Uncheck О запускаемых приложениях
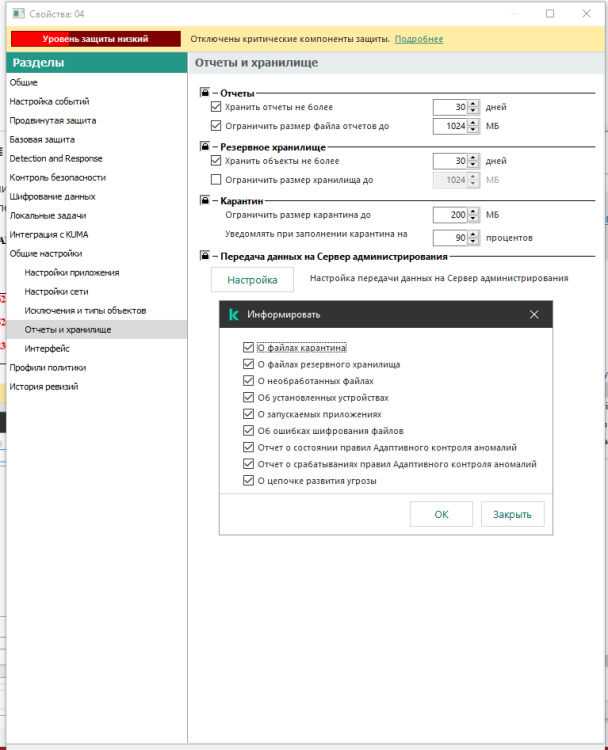The image size is (608, 750). coord(248,414)
